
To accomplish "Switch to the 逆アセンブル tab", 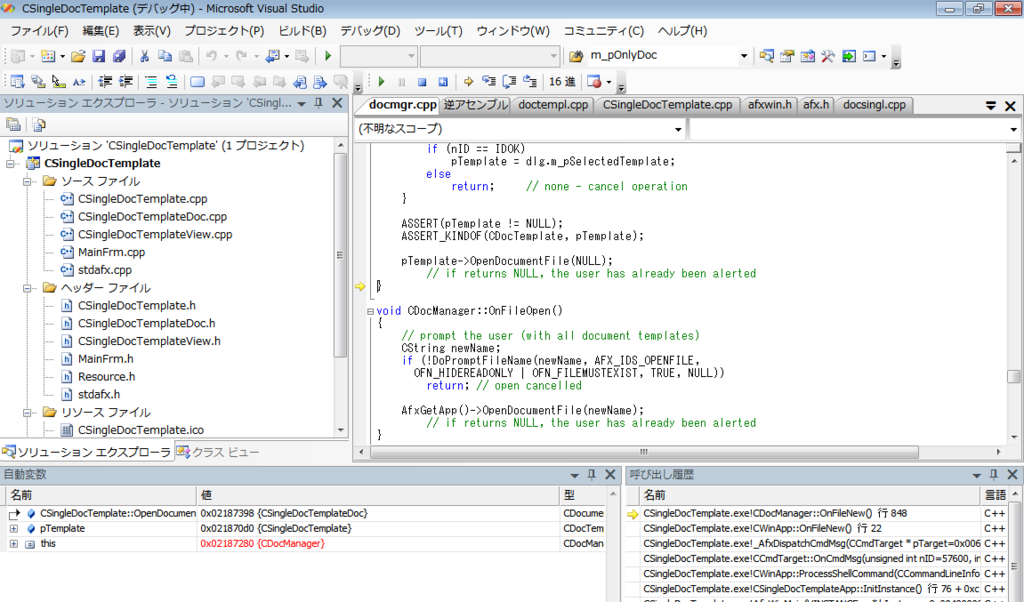I will click(x=475, y=104).
